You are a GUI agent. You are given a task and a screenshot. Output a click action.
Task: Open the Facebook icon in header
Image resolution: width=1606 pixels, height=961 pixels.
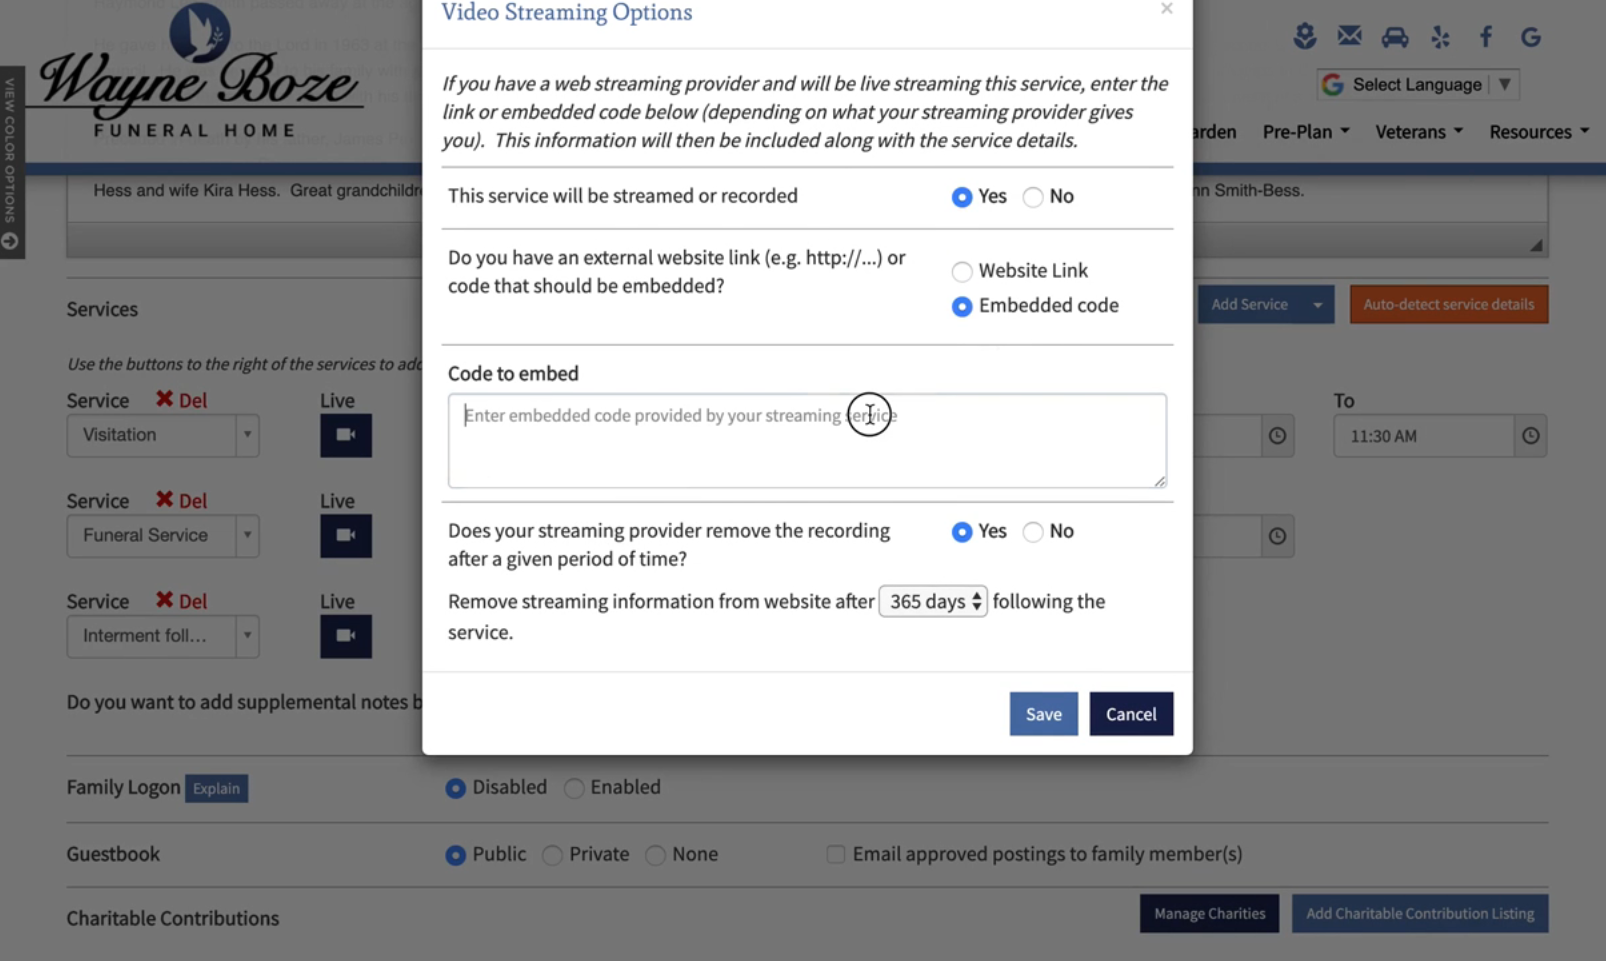tap(1485, 37)
